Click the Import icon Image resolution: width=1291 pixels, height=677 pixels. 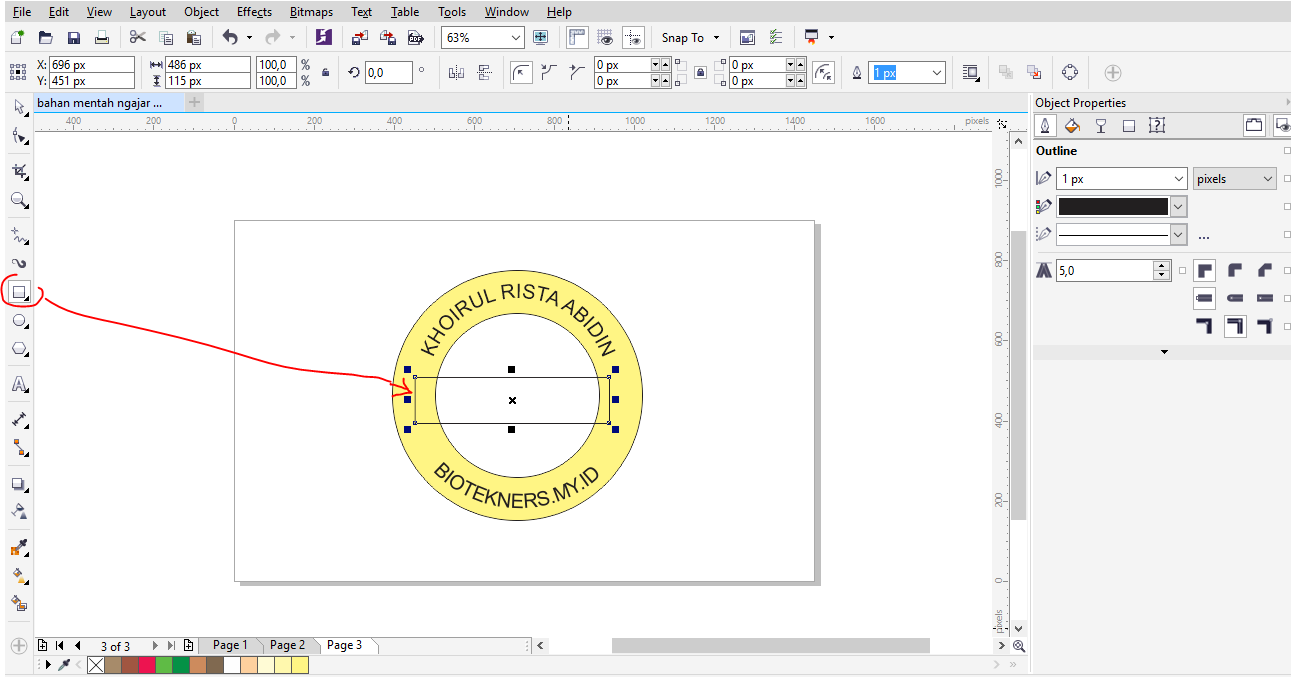[360, 37]
